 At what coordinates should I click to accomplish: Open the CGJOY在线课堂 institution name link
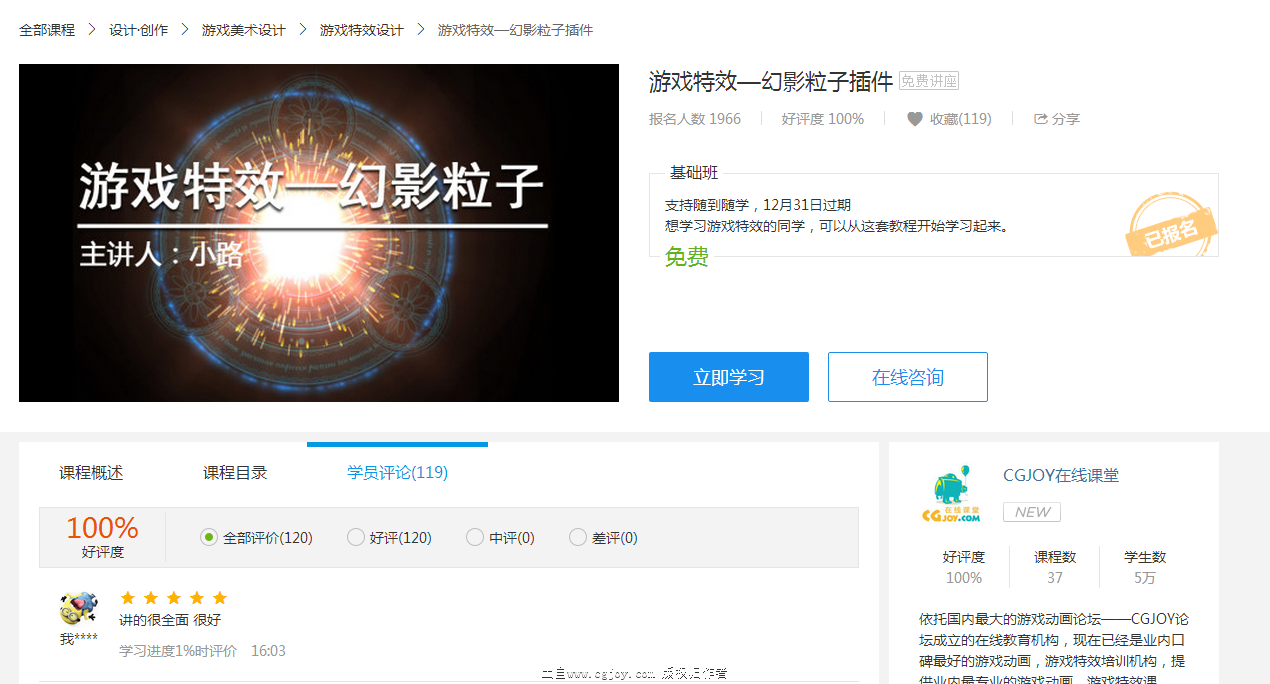click(x=1061, y=476)
